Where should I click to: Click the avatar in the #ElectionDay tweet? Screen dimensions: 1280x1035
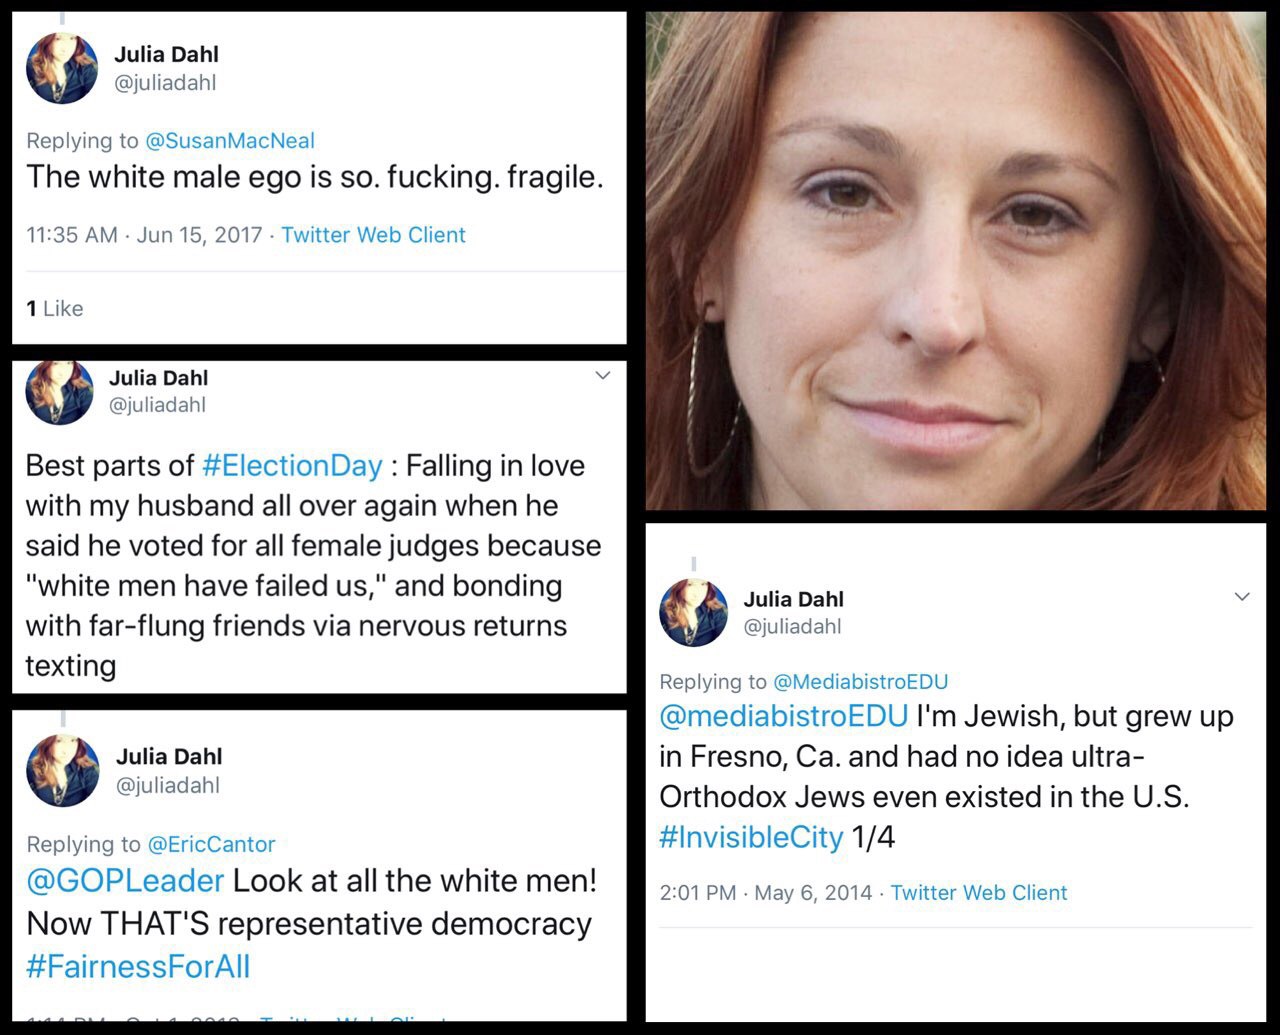(59, 392)
